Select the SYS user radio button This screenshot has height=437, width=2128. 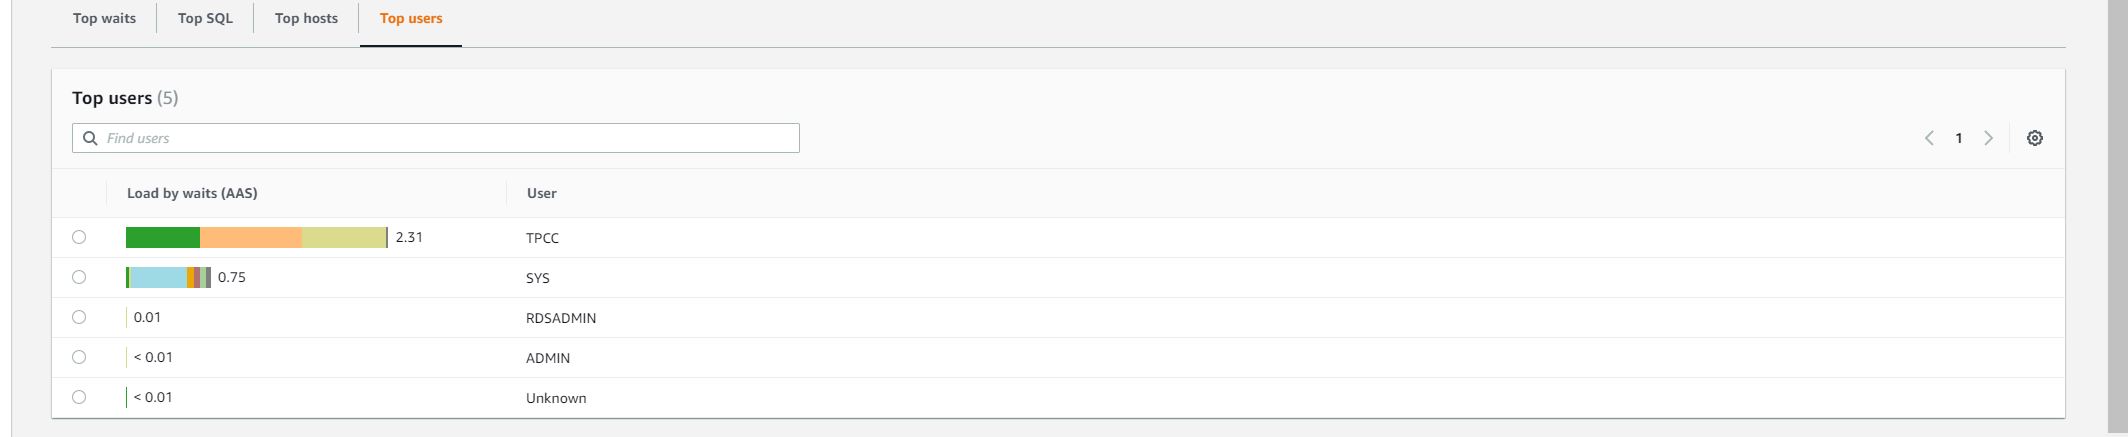(x=79, y=277)
